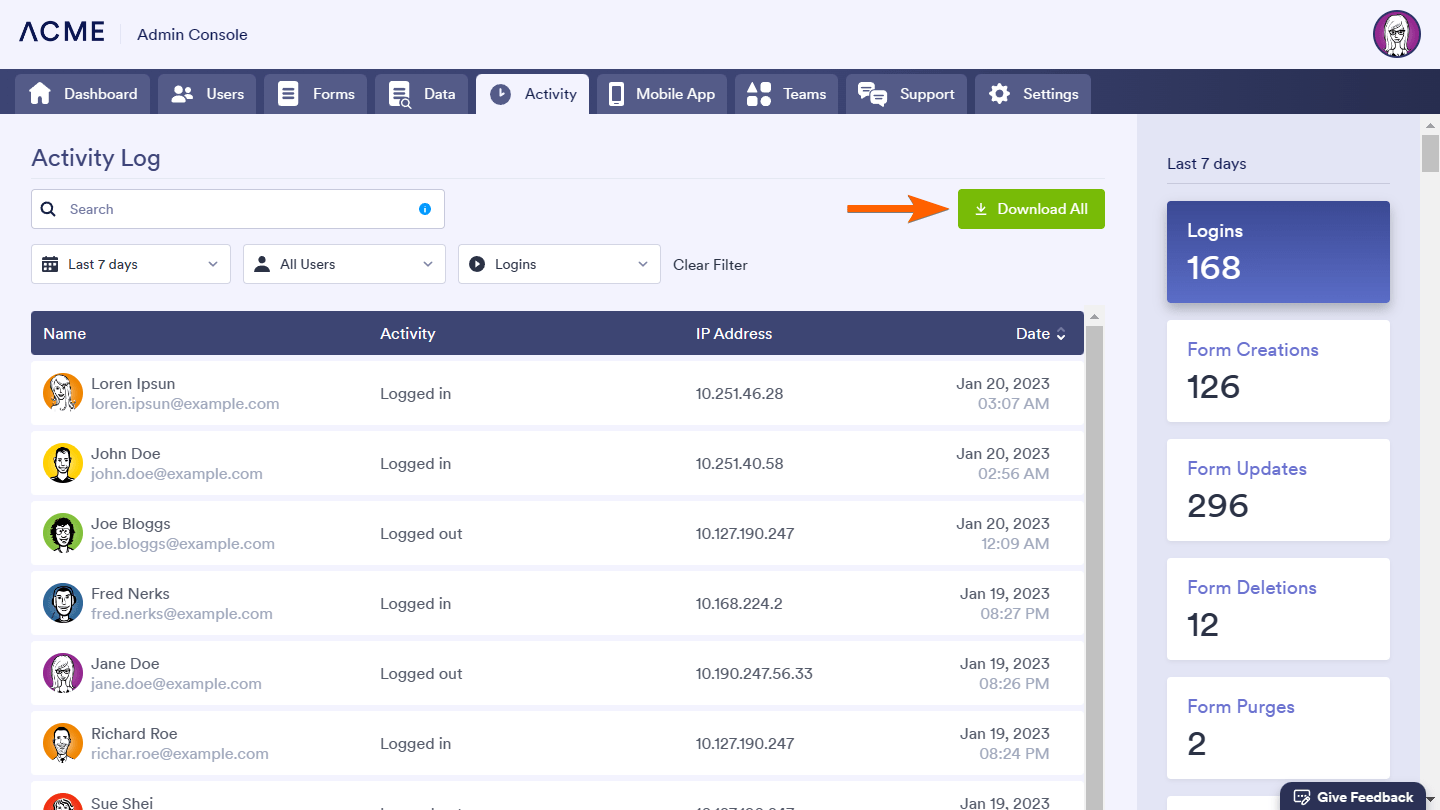The width and height of the screenshot is (1440, 810).
Task: Click the Give Feedback chat icon
Action: [1302, 797]
